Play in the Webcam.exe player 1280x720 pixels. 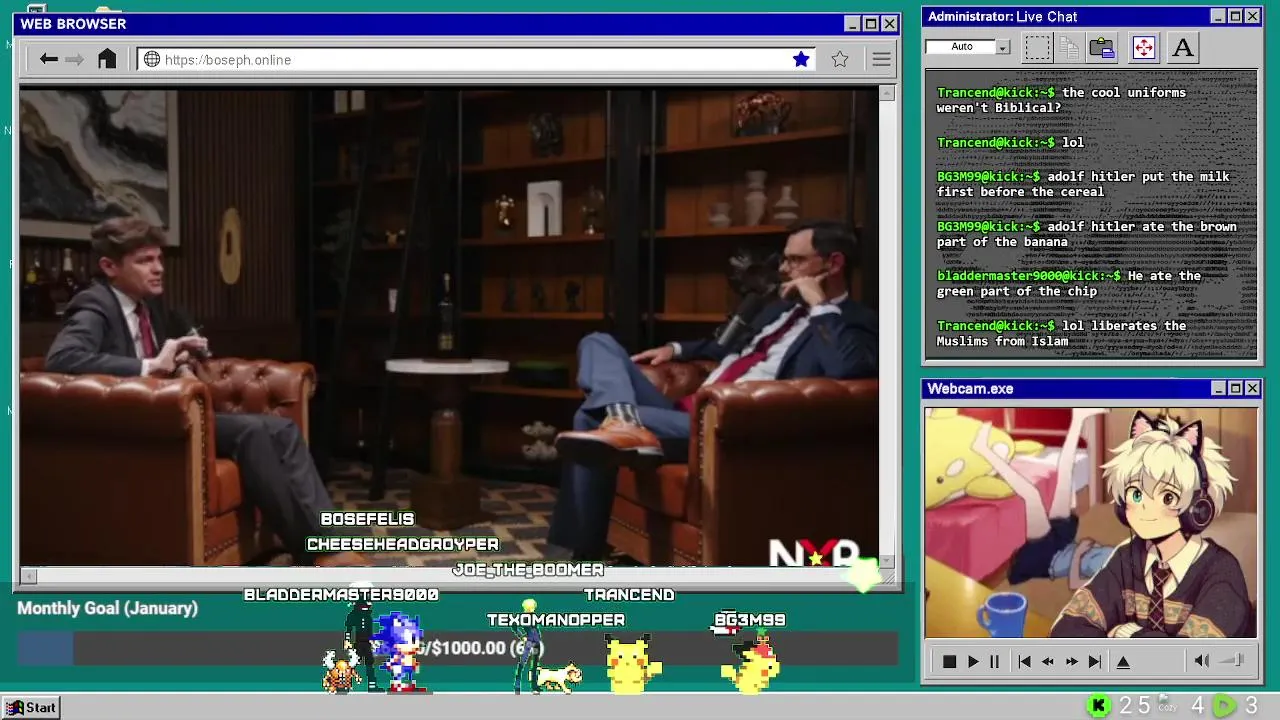pos(972,661)
